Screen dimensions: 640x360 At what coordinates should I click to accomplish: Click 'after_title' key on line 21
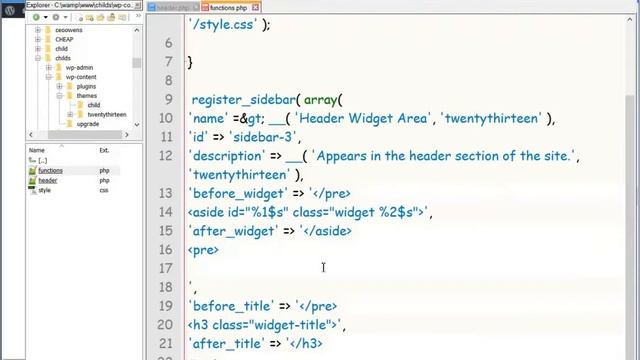[x=227, y=344]
